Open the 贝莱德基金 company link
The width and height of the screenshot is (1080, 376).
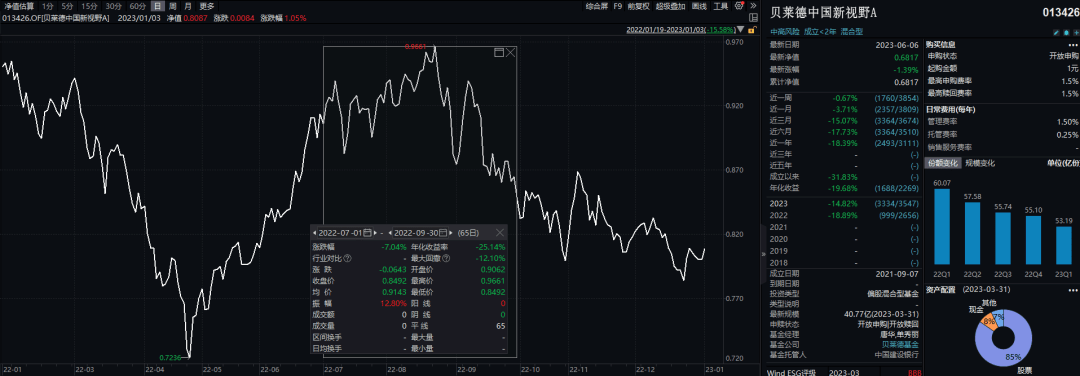tap(900, 344)
